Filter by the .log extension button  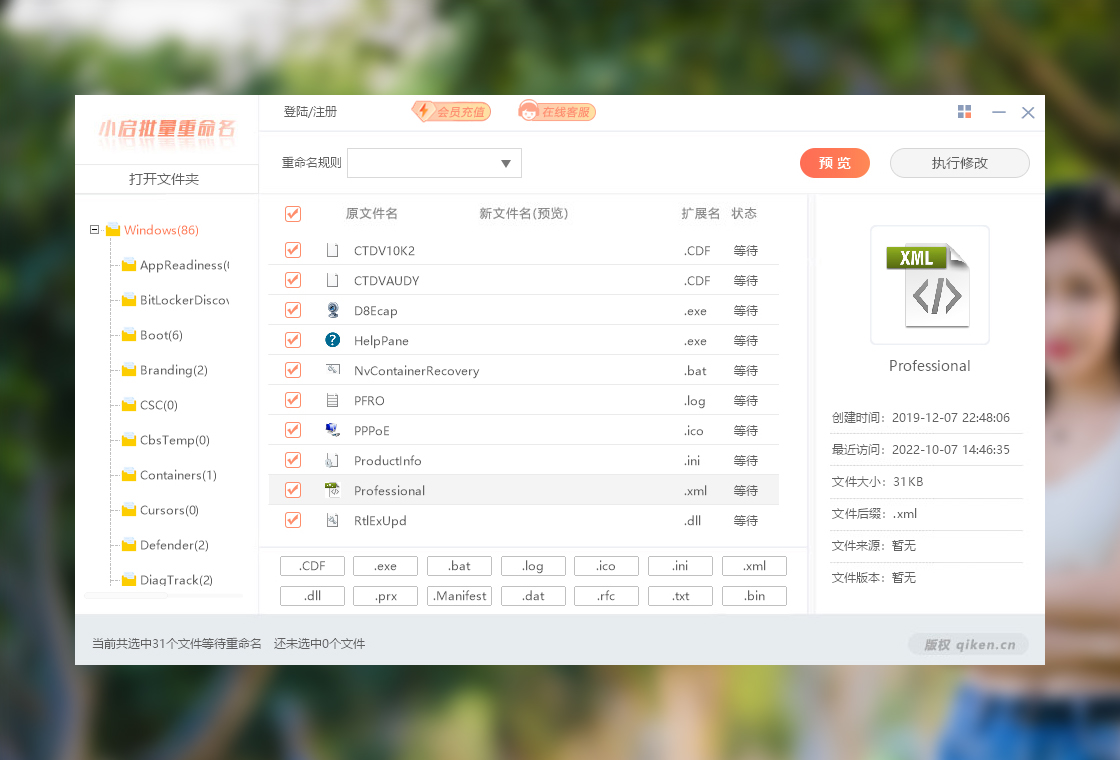click(533, 566)
